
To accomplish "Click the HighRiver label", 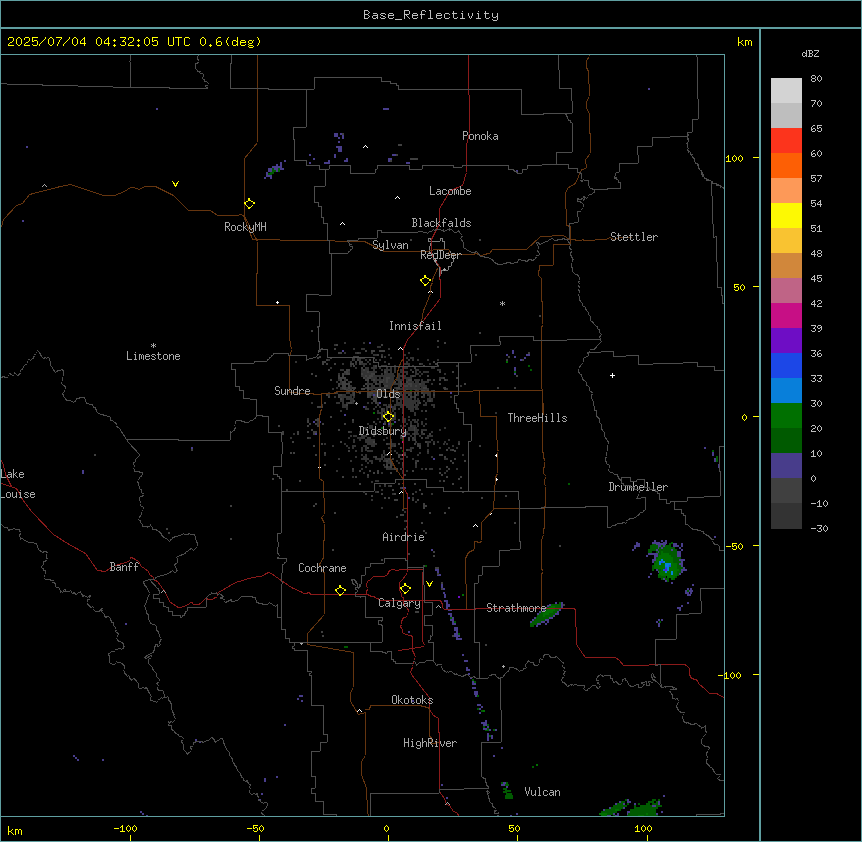I will click(430, 743).
